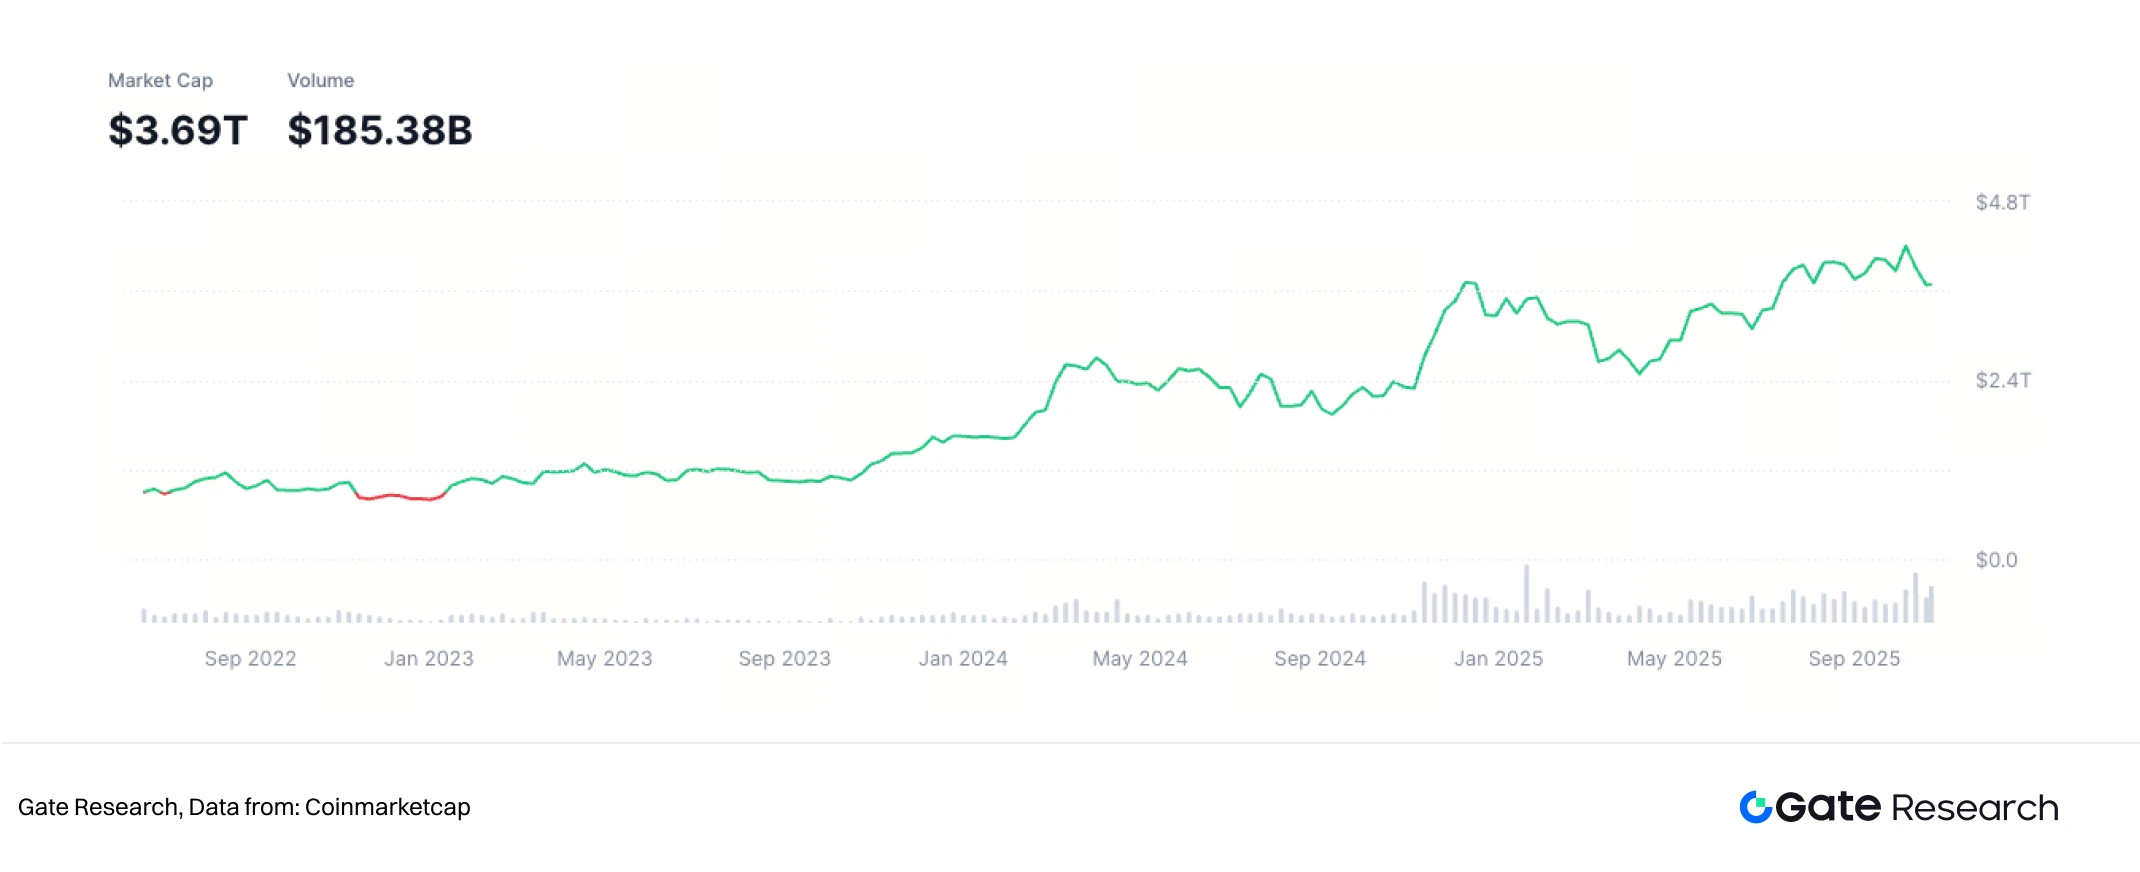This screenshot has height=872, width=2140.
Task: Click the $185.38B volume value
Action: [379, 130]
